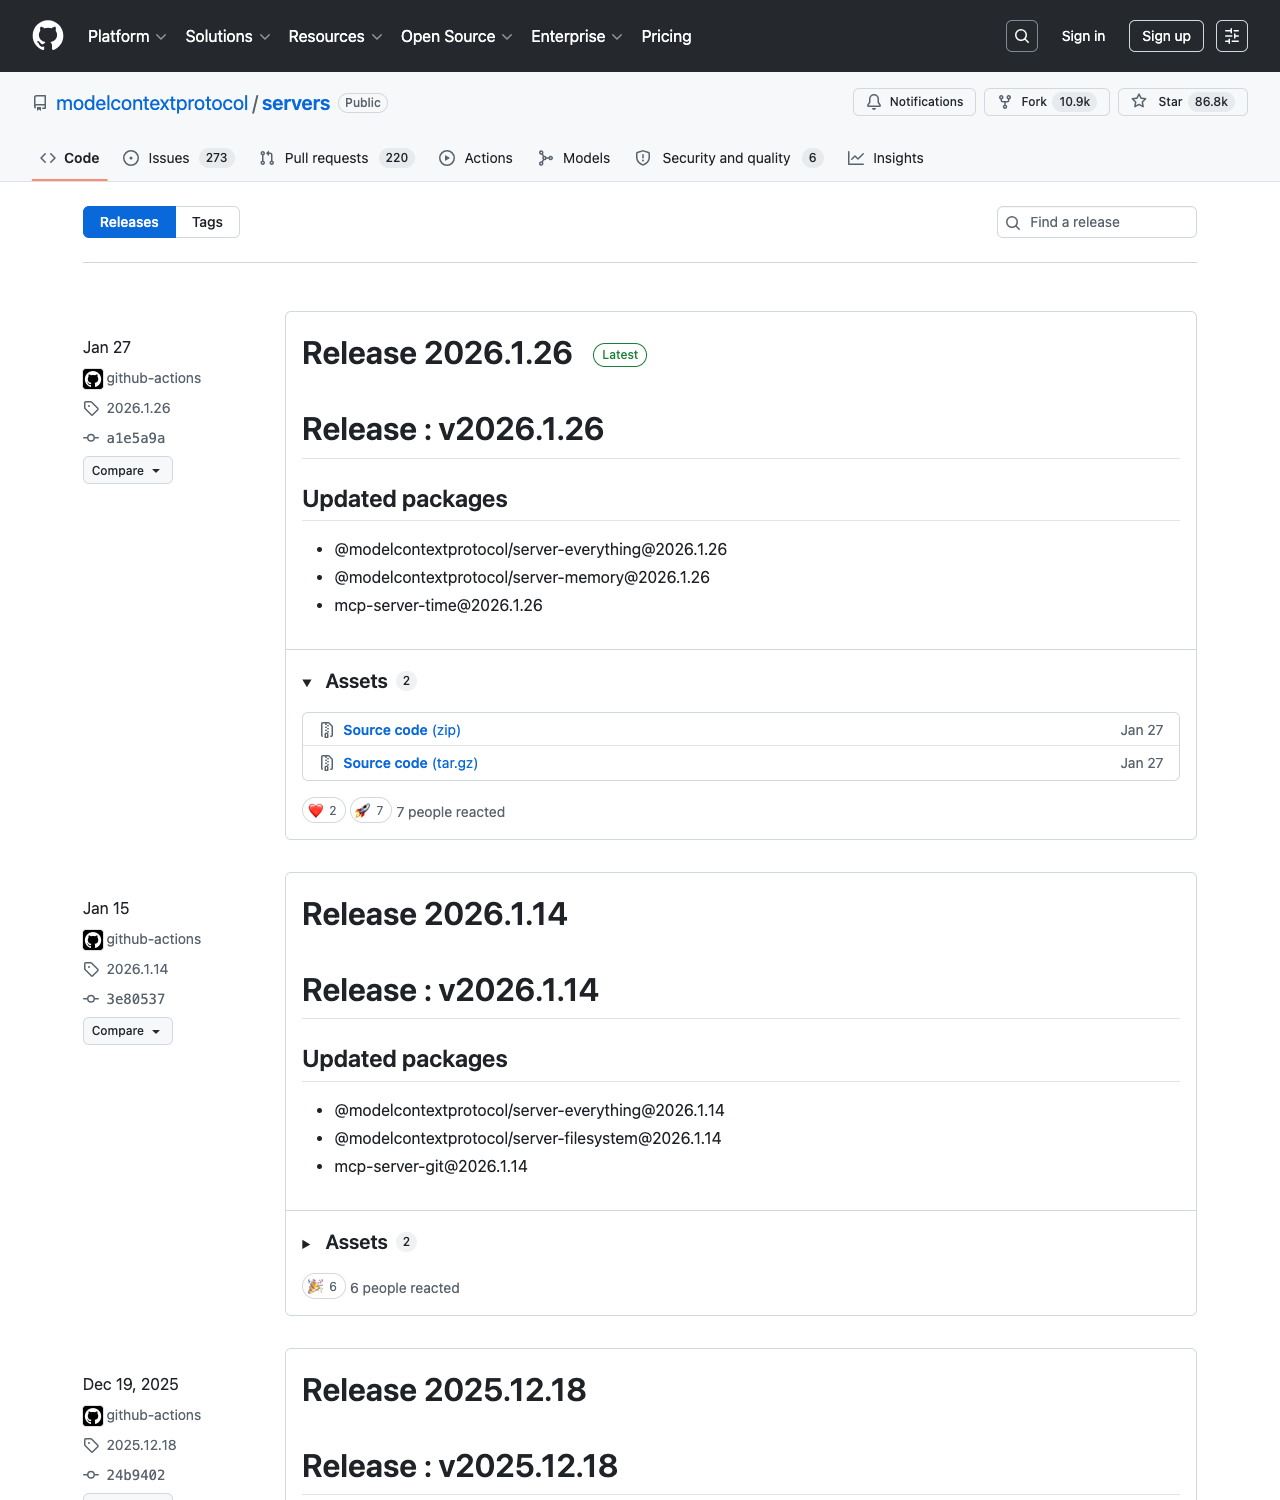The image size is (1280, 1500).
Task: Click the commit icon beside a1e5a9a
Action: coord(91,438)
